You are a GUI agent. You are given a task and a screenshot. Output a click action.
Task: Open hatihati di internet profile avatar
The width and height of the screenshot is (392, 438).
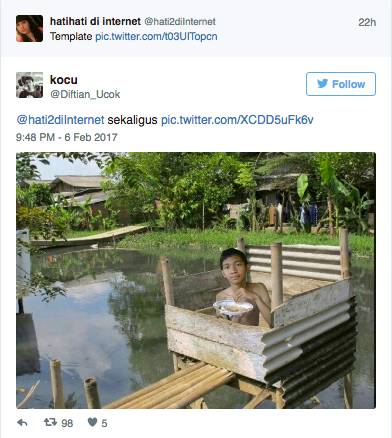pos(29,28)
